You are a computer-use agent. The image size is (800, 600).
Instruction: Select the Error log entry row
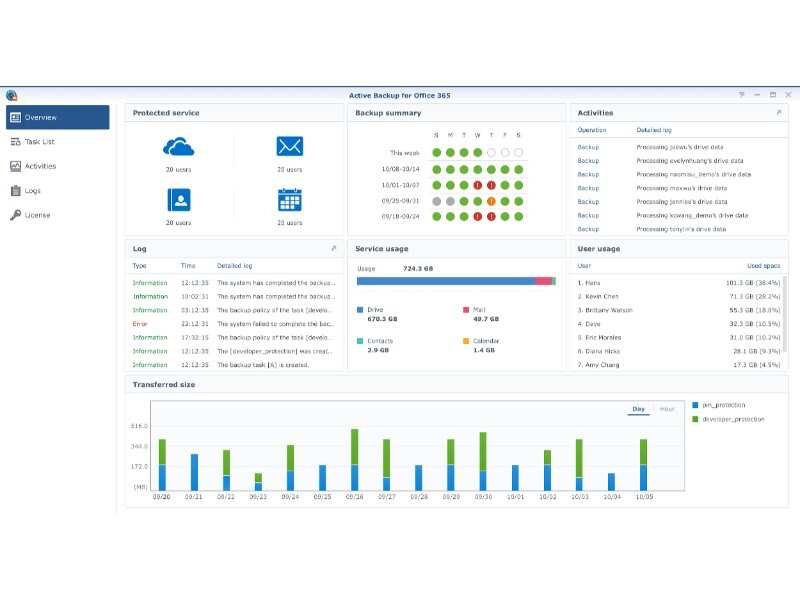(230, 325)
